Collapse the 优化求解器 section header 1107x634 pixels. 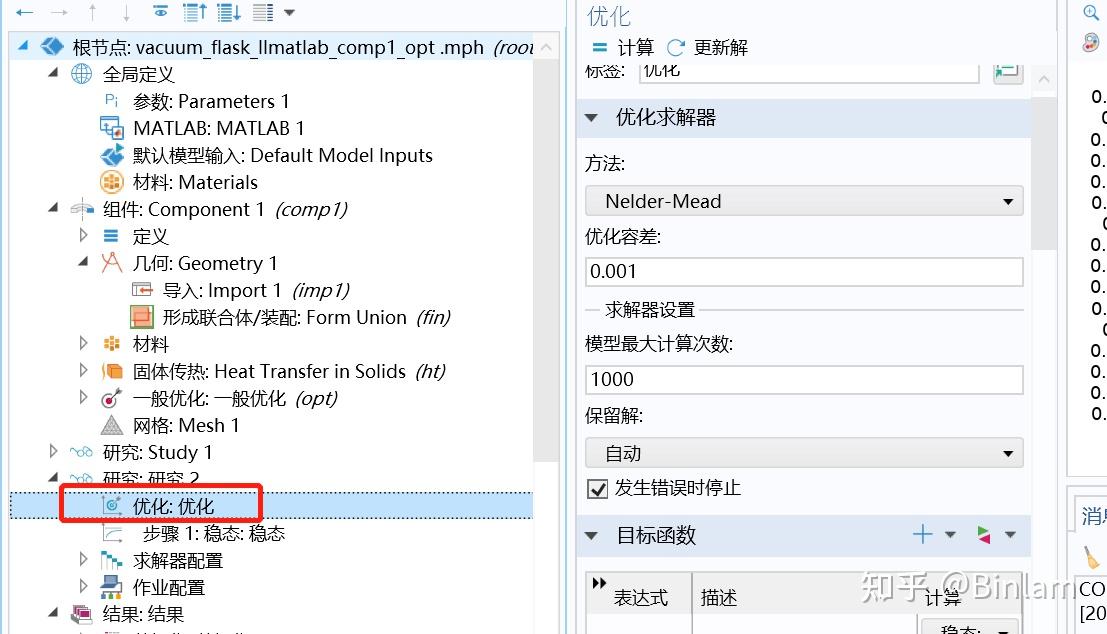coord(592,118)
